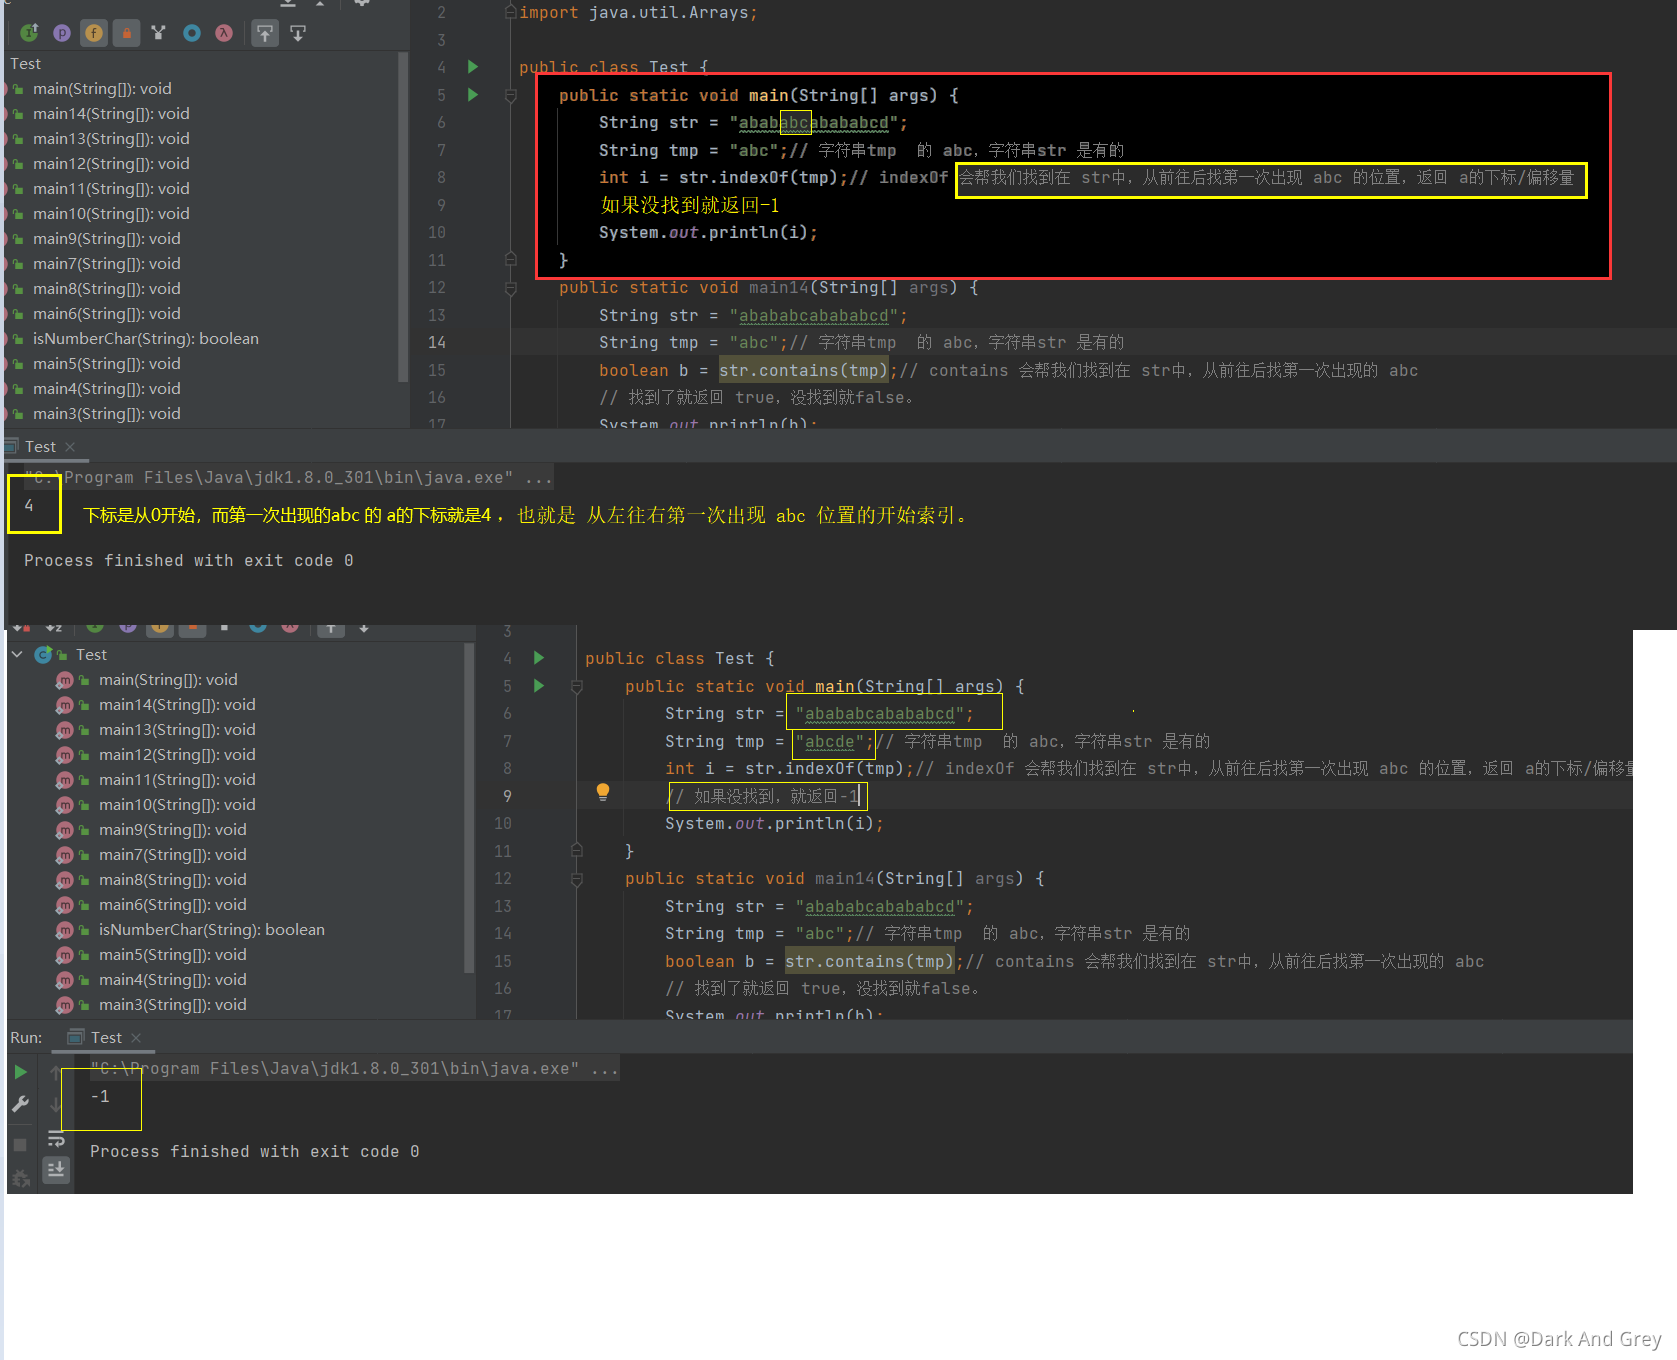Screen dimensions: 1677x1360
Task: Click the lower Structure panel vertical scrollbar
Action: point(469,808)
